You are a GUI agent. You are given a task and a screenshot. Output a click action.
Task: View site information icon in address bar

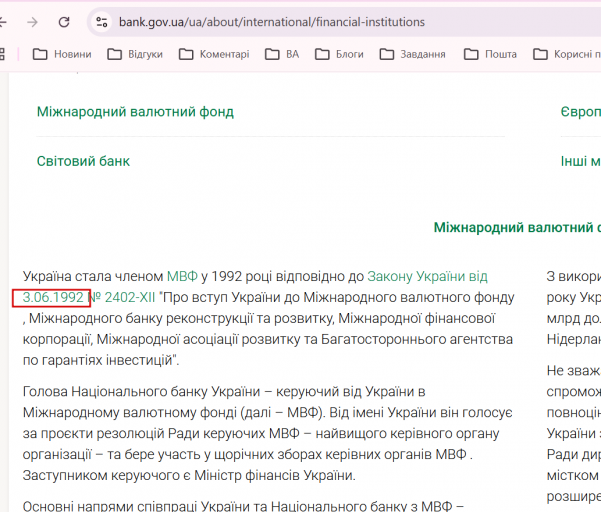[x=101, y=22]
